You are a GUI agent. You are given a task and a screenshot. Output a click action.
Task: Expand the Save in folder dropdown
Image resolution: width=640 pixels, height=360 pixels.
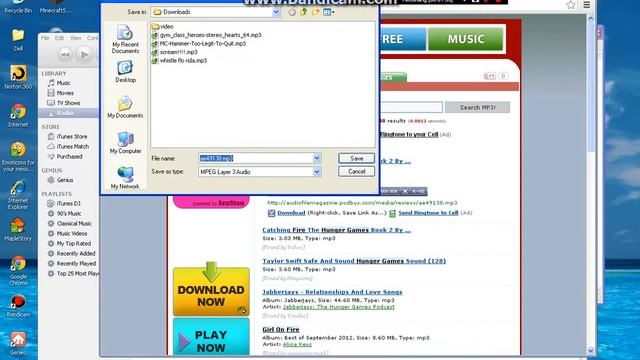point(276,12)
